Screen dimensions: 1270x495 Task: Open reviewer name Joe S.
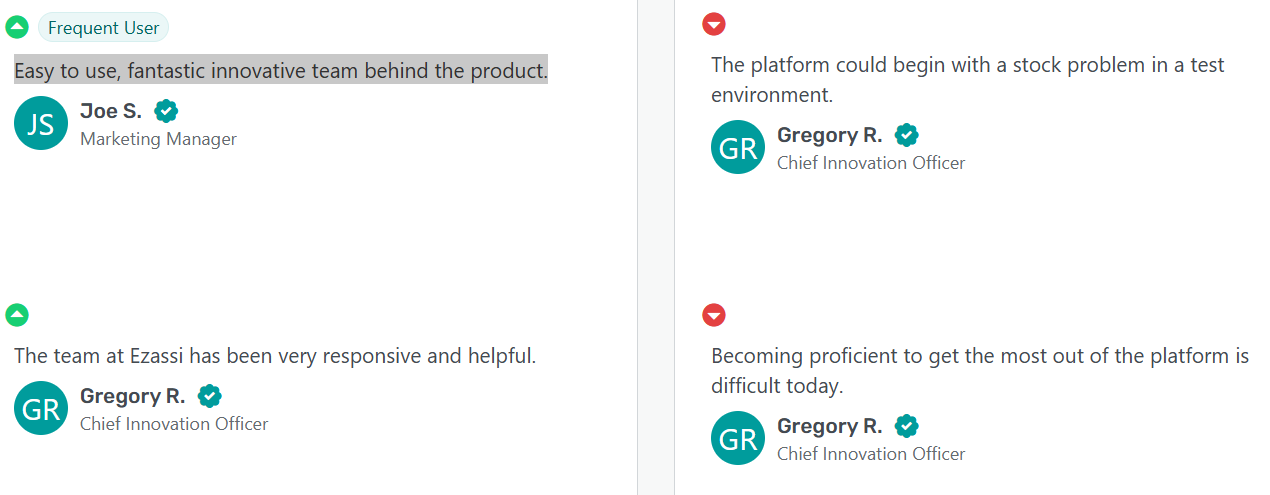pos(111,111)
